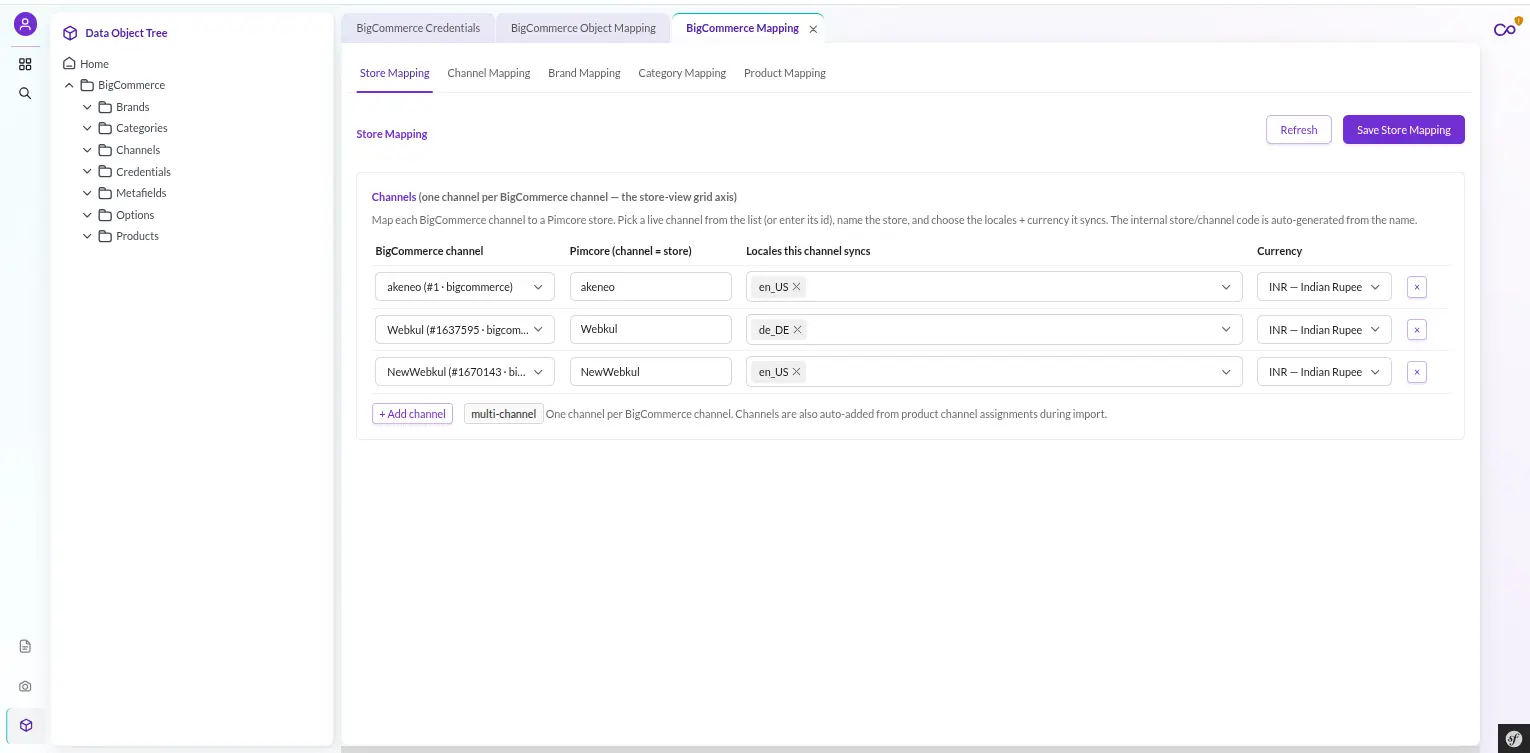Select the Store Mapping sub-tab

pyautogui.click(x=395, y=73)
